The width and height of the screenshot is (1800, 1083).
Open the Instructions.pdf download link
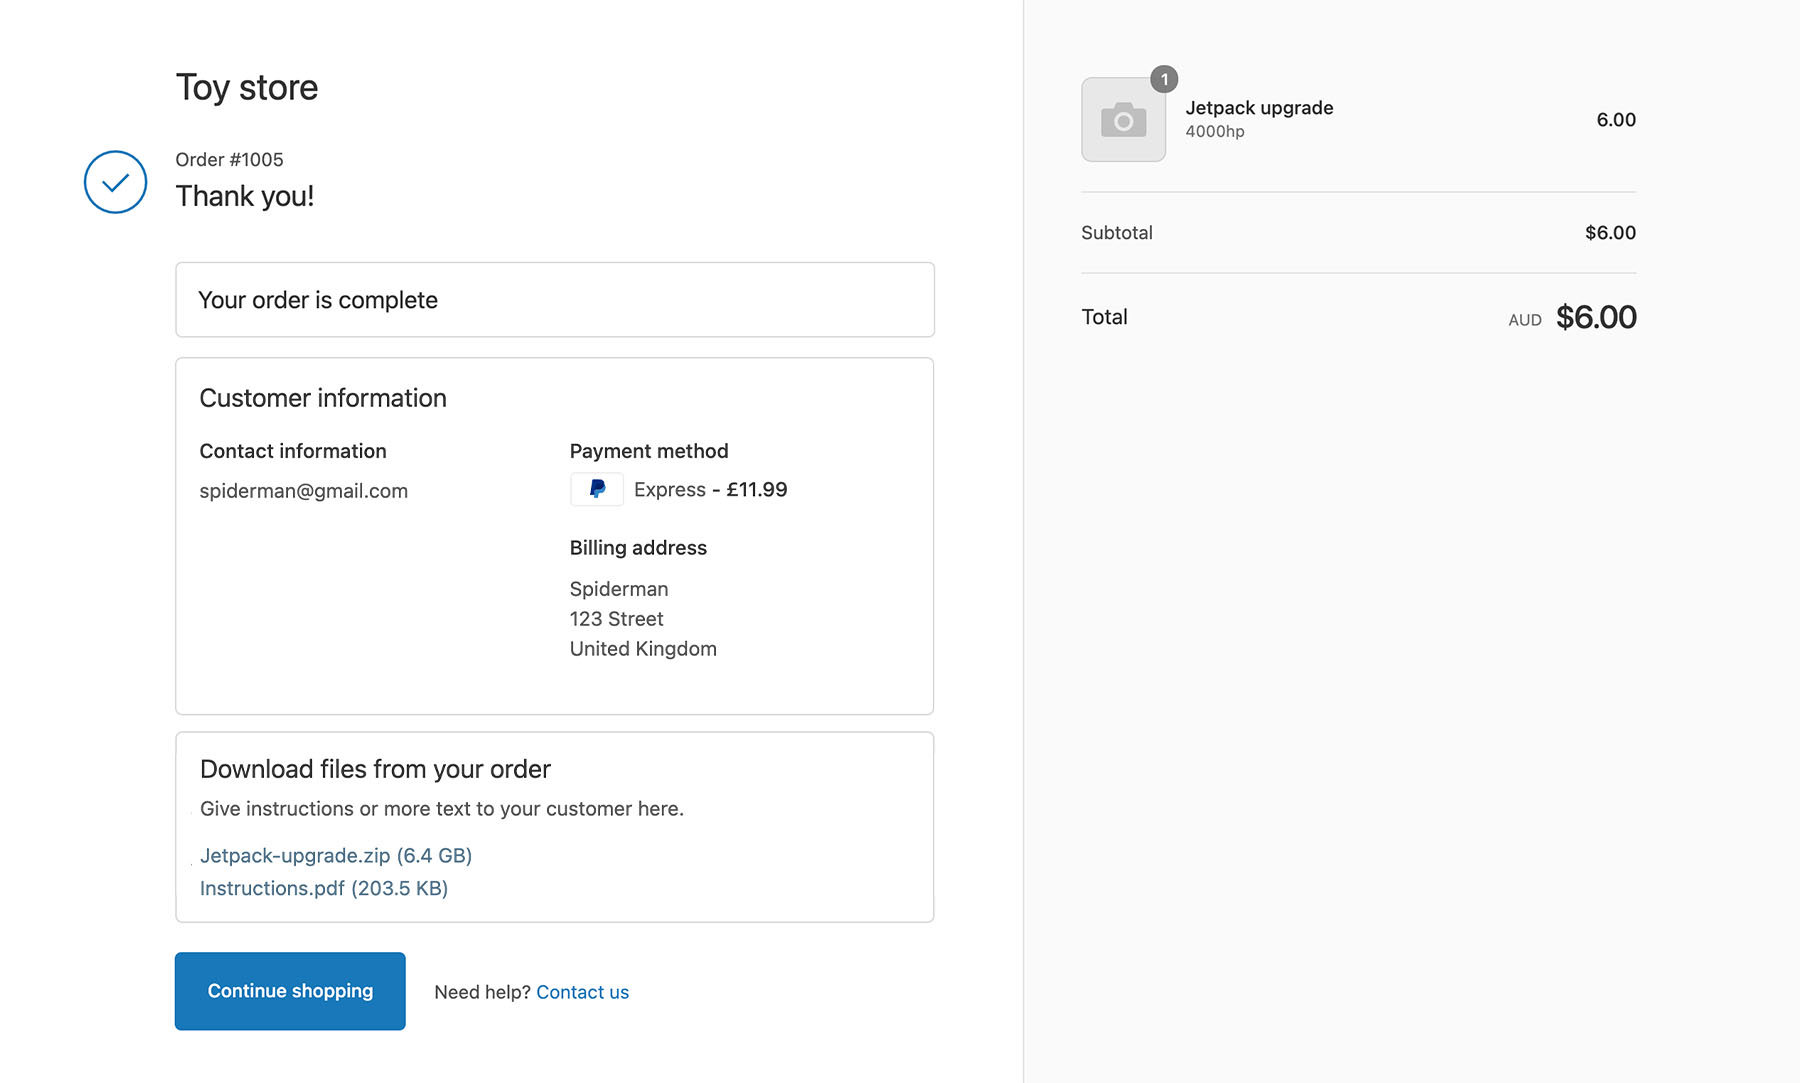pos(323,888)
